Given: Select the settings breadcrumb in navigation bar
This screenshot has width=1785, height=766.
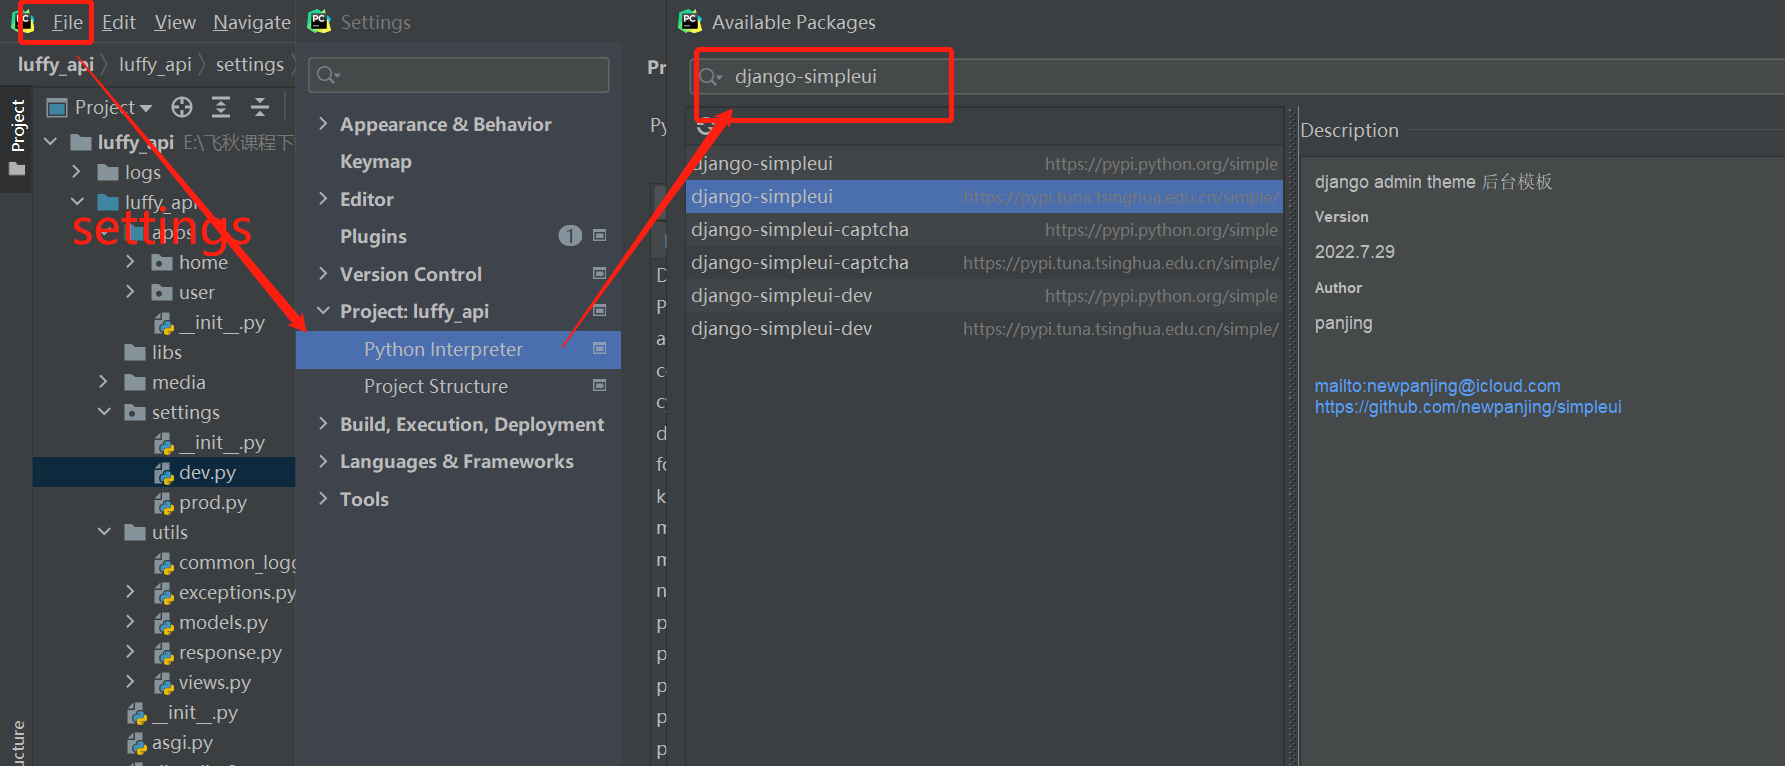Looking at the screenshot, I should pyautogui.click(x=250, y=65).
